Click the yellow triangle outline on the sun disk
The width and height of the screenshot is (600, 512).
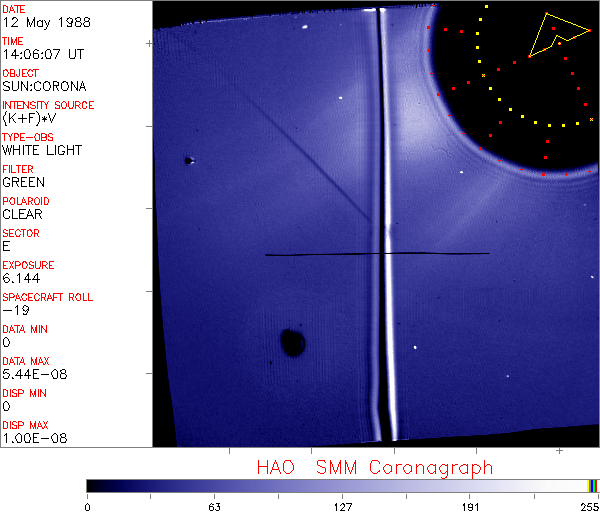point(559,35)
